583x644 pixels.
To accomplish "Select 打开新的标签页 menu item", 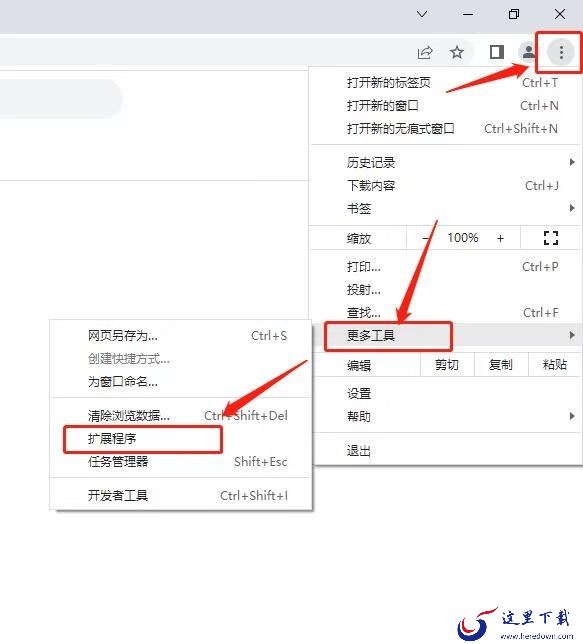I will pos(446,83).
